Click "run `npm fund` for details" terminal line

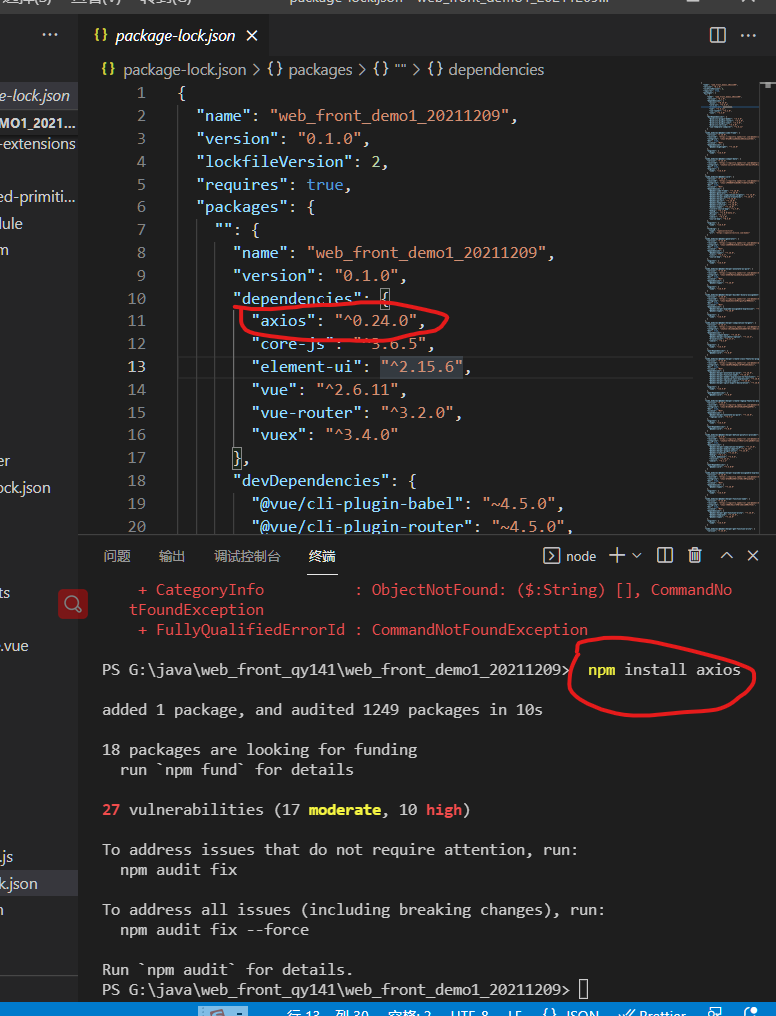tap(236, 769)
